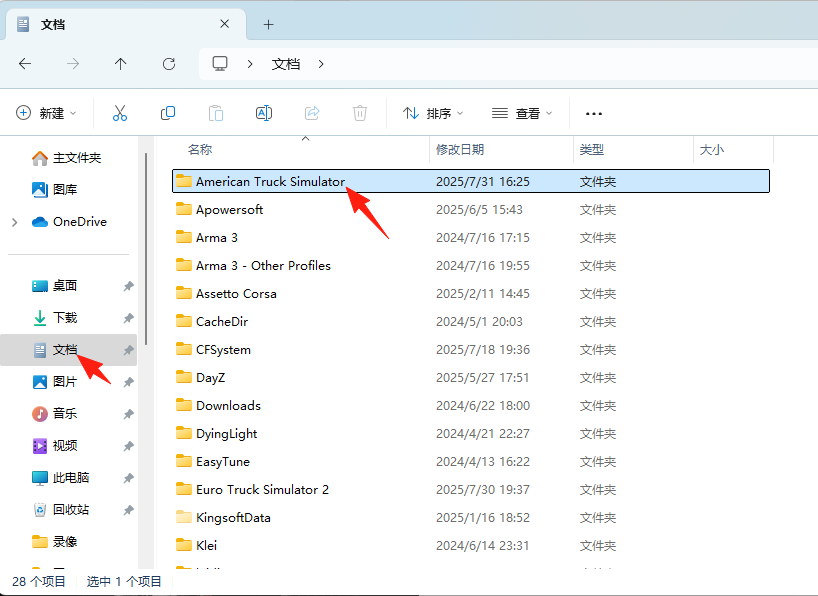Unpin 视频 using its pin icon

128,446
